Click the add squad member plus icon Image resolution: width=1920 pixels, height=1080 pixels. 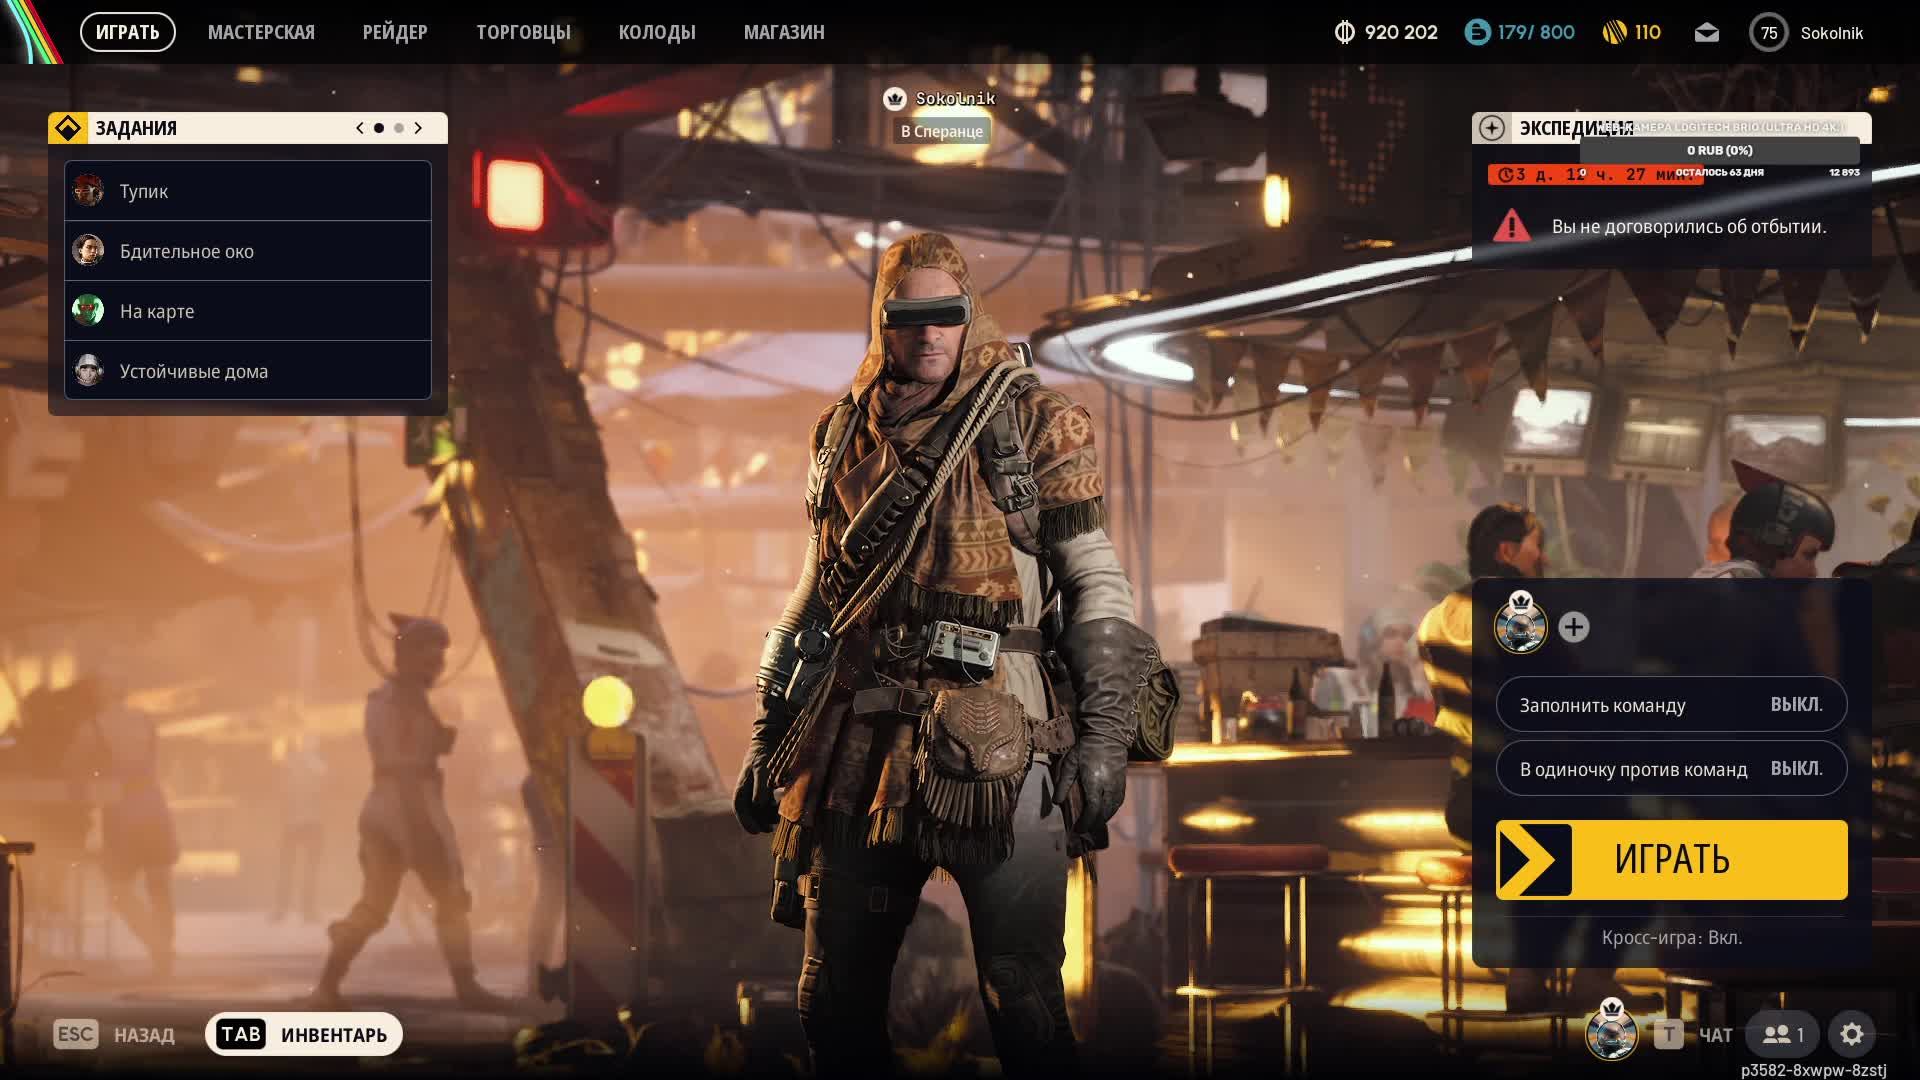click(1573, 627)
